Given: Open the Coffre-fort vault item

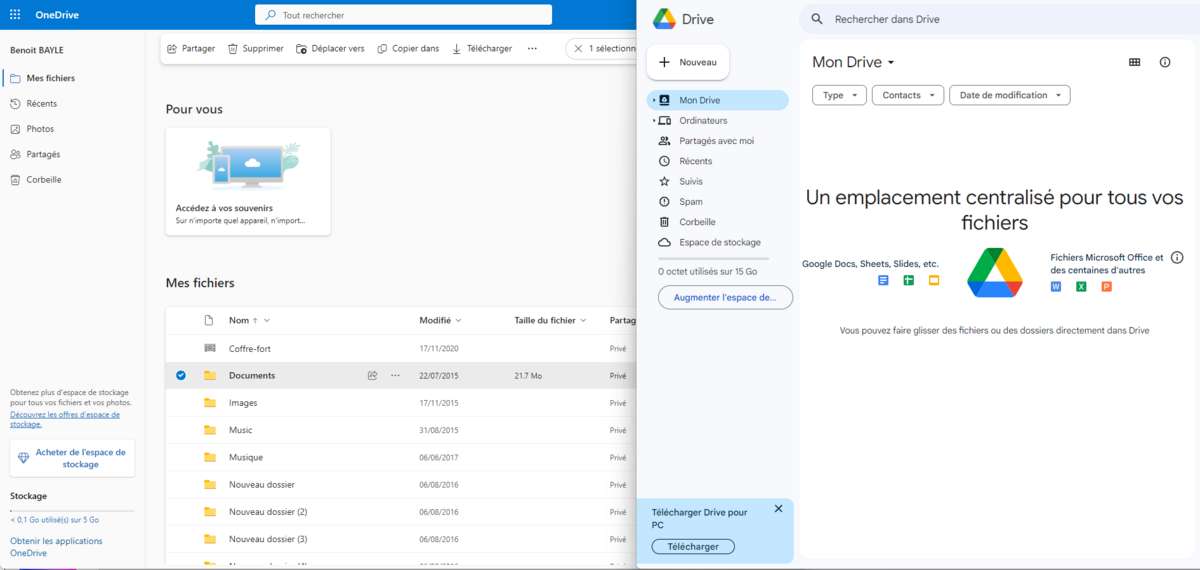Looking at the screenshot, I should click(250, 348).
